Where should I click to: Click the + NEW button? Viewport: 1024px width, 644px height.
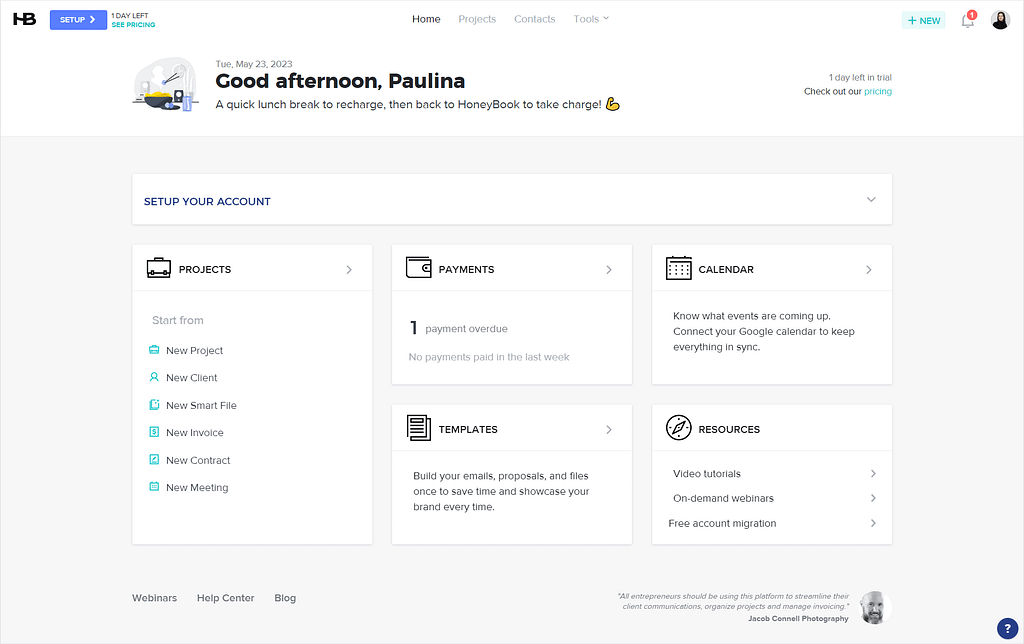tap(923, 20)
